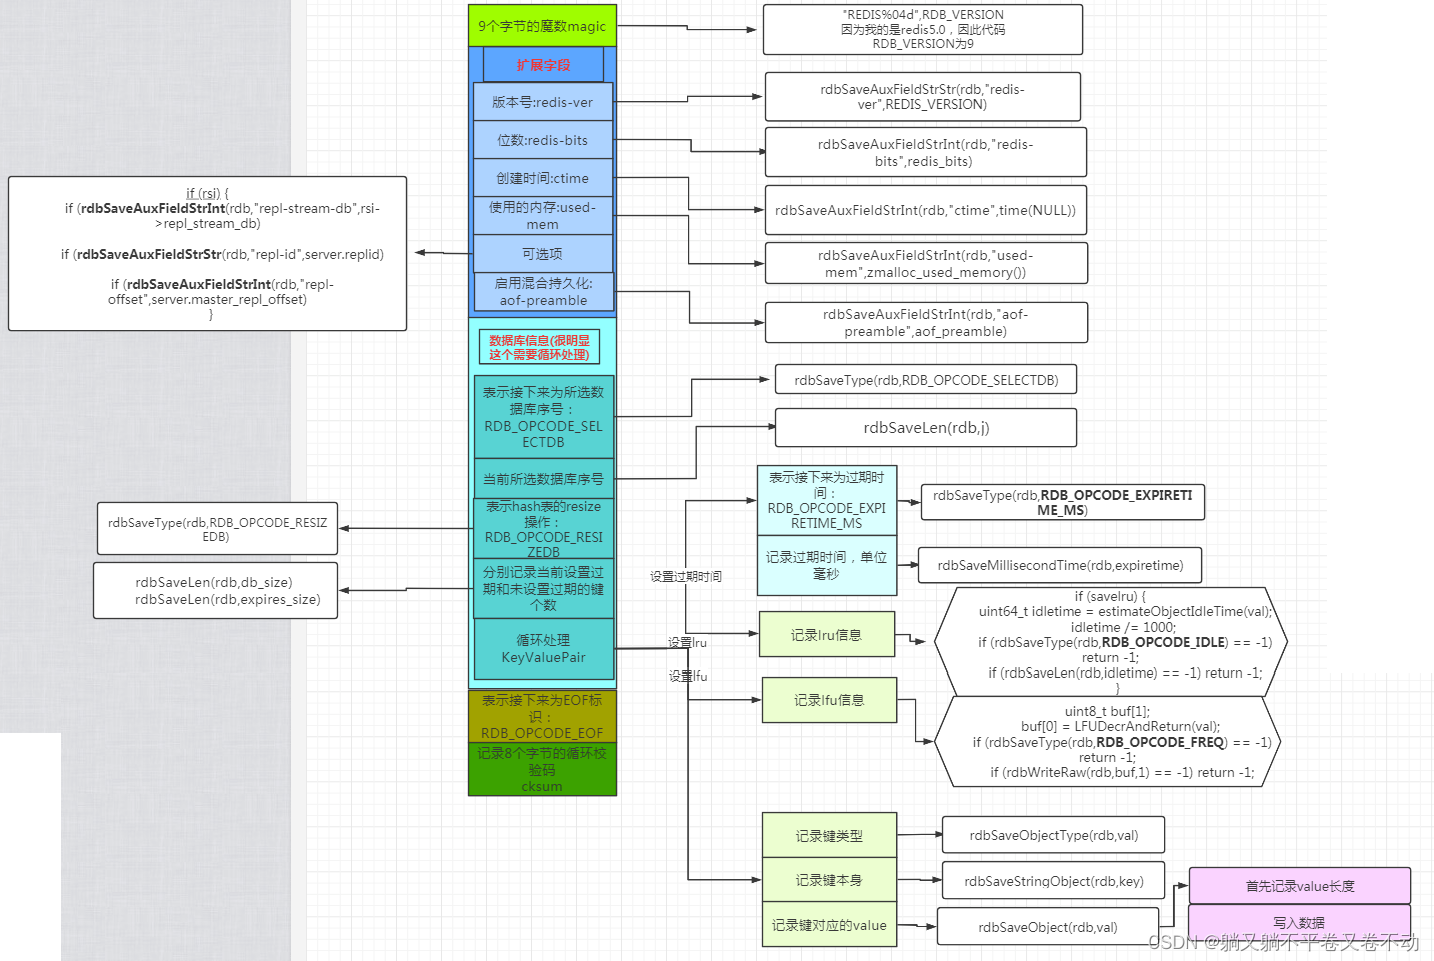Select the green 'cksum' checksum box
Viewport: 1434px width, 961px height.
click(542, 769)
